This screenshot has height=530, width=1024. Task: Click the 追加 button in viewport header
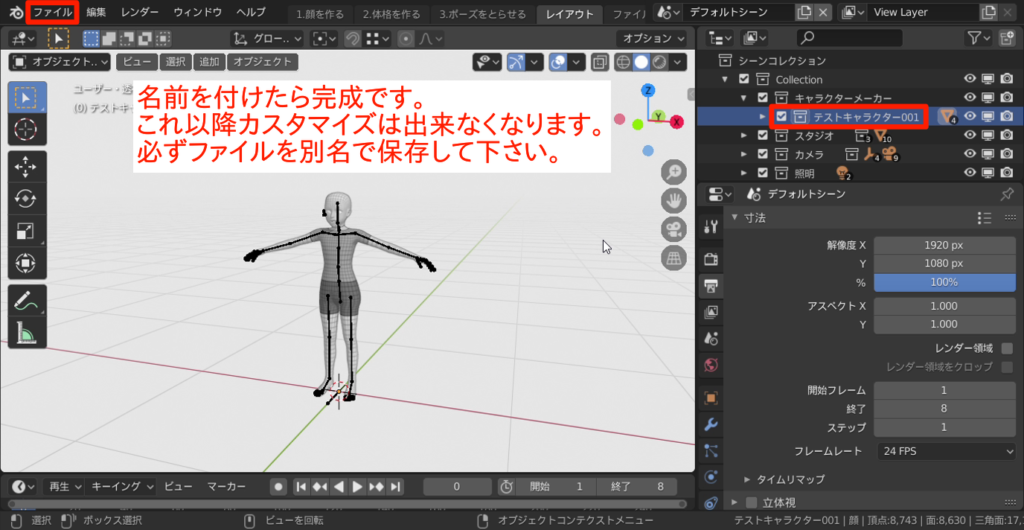(209, 62)
